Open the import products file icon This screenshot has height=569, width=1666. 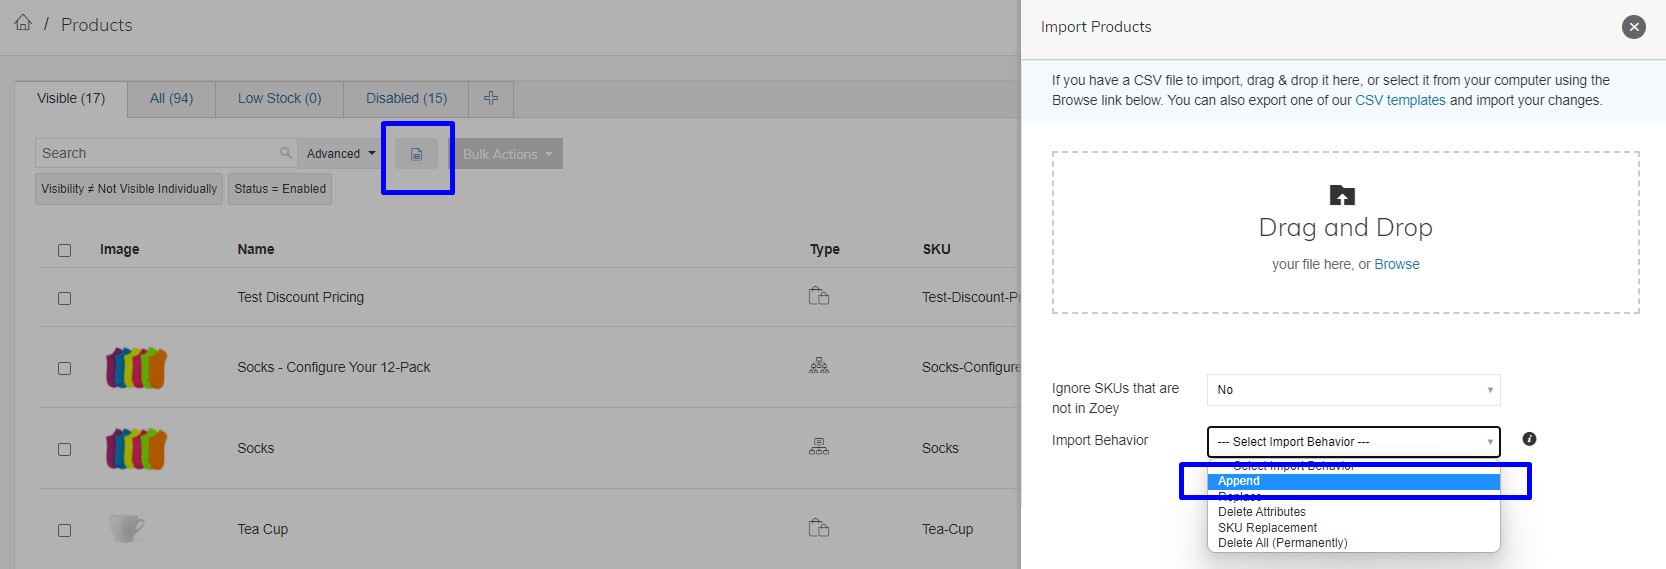pyautogui.click(x=417, y=154)
